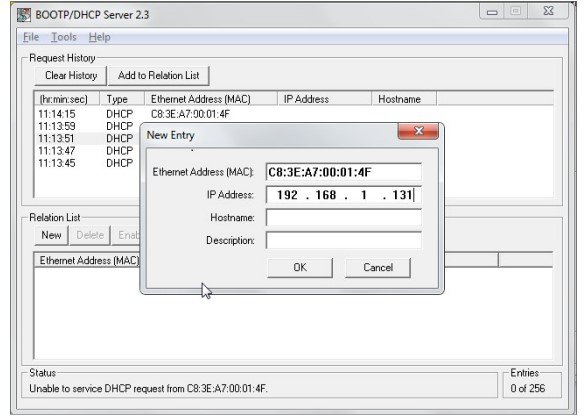Click the 168 octet in IP Address
Screen dimensions: 586x419
tap(326, 195)
